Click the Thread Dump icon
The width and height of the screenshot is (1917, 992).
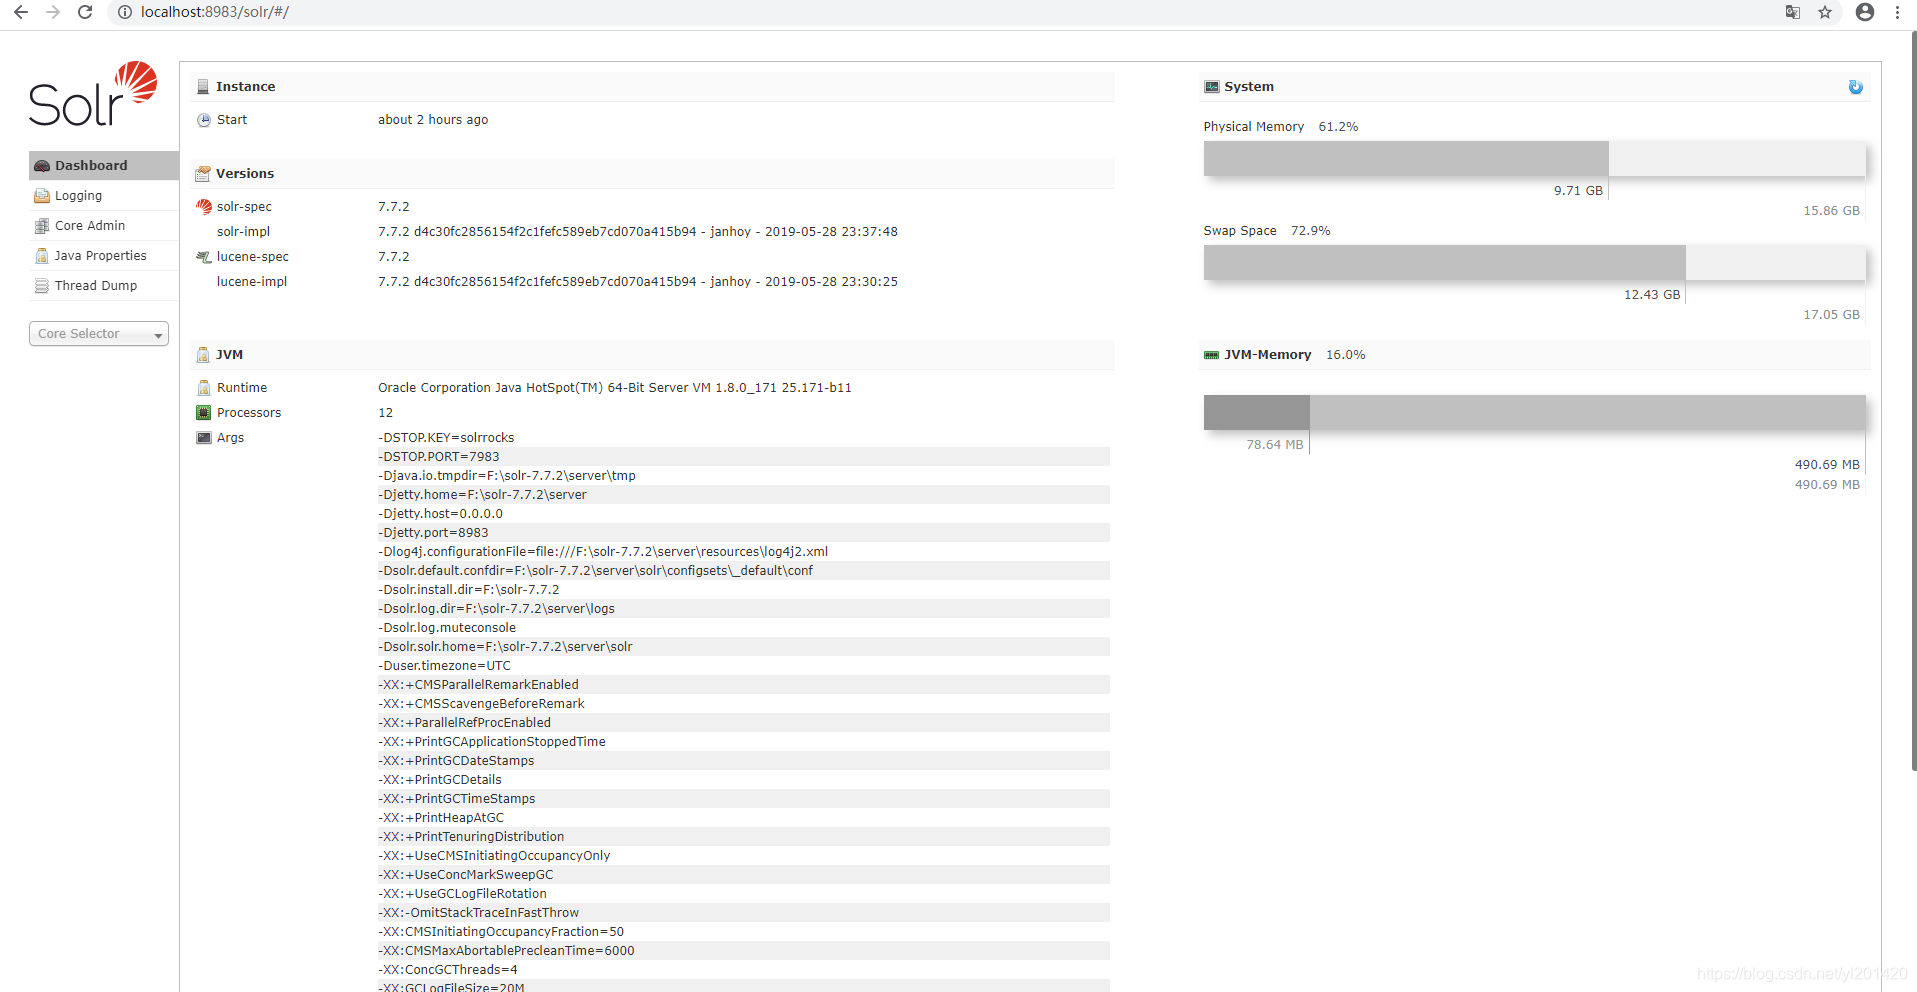(x=42, y=286)
